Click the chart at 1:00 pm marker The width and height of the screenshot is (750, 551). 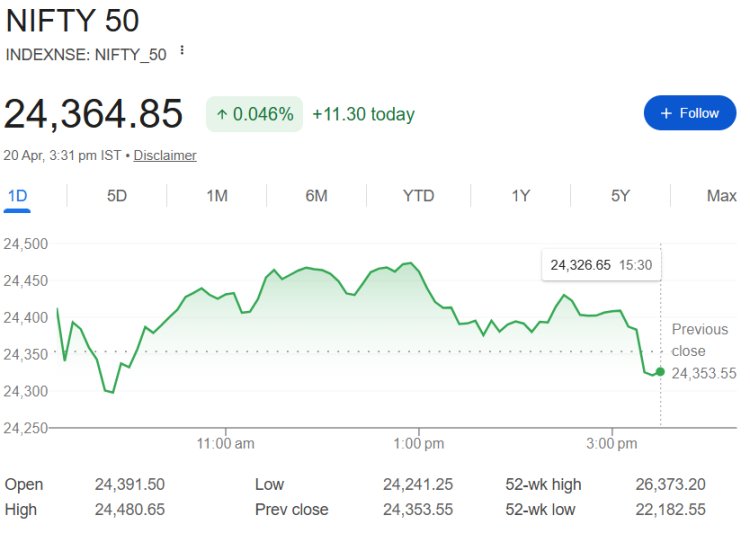pyautogui.click(x=419, y=442)
